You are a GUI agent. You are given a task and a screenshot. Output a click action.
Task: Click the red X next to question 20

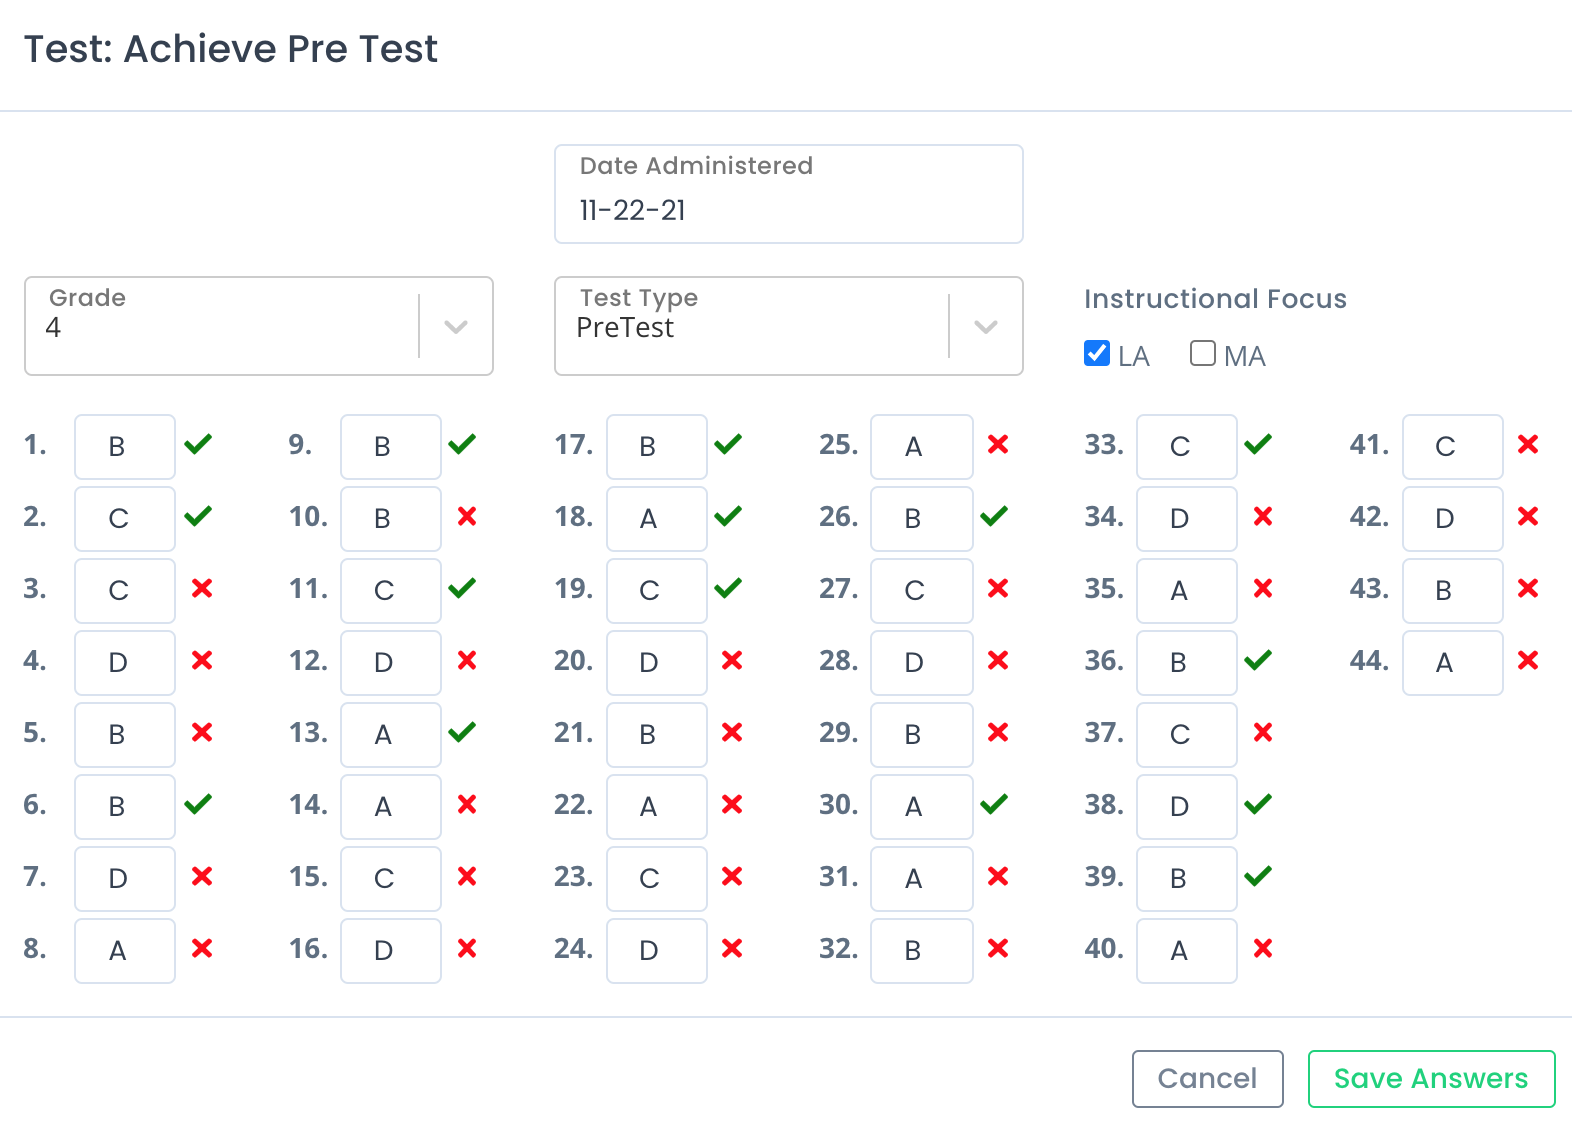coord(732,660)
